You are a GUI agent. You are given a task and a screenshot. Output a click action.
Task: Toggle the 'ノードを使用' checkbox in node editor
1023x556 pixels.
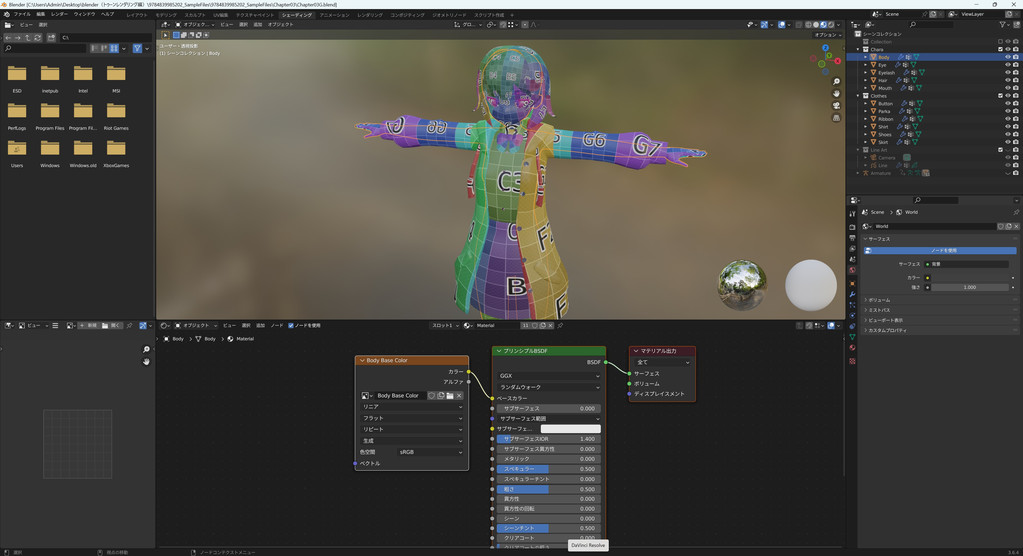point(291,325)
